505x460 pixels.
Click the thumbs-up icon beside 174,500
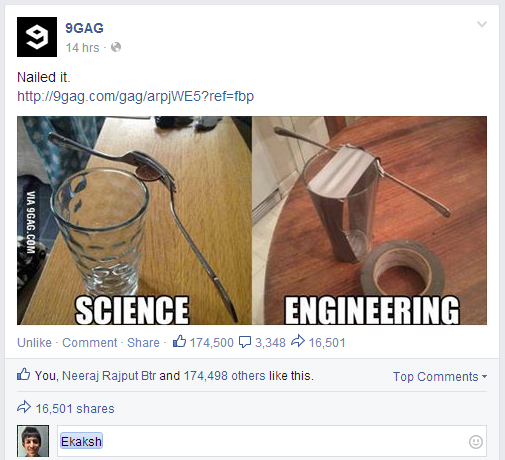(179, 341)
